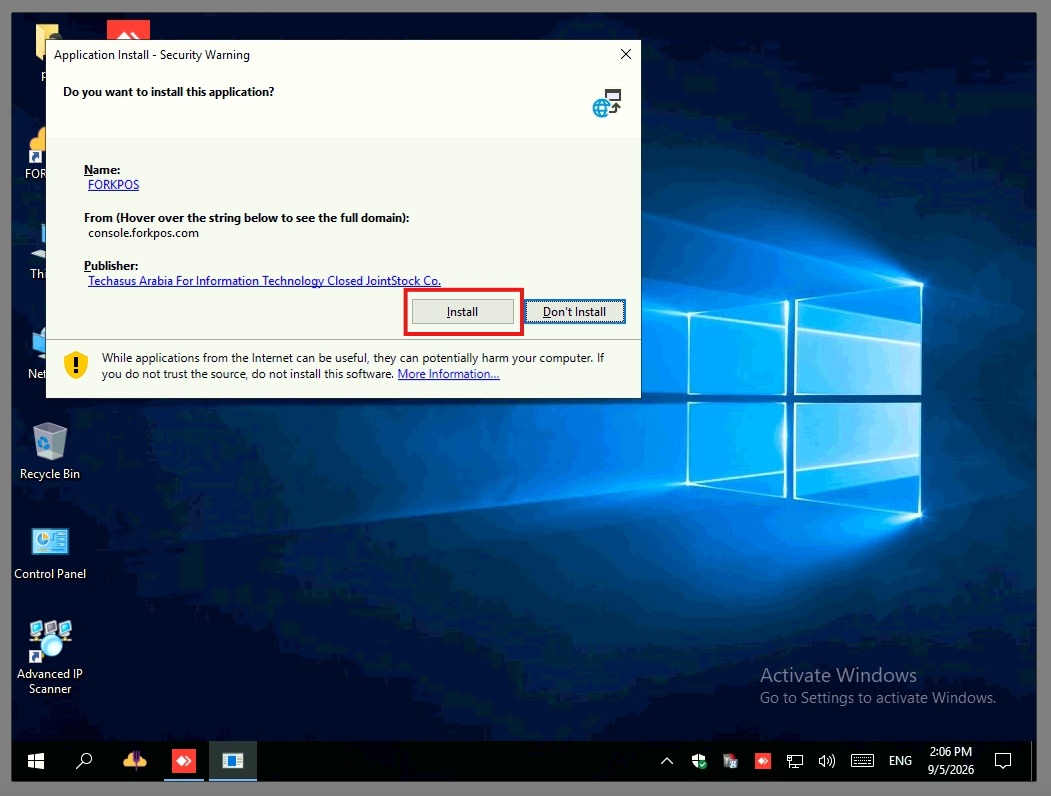
Task: Open the Techasus Arabia publisher link
Action: [x=264, y=281]
